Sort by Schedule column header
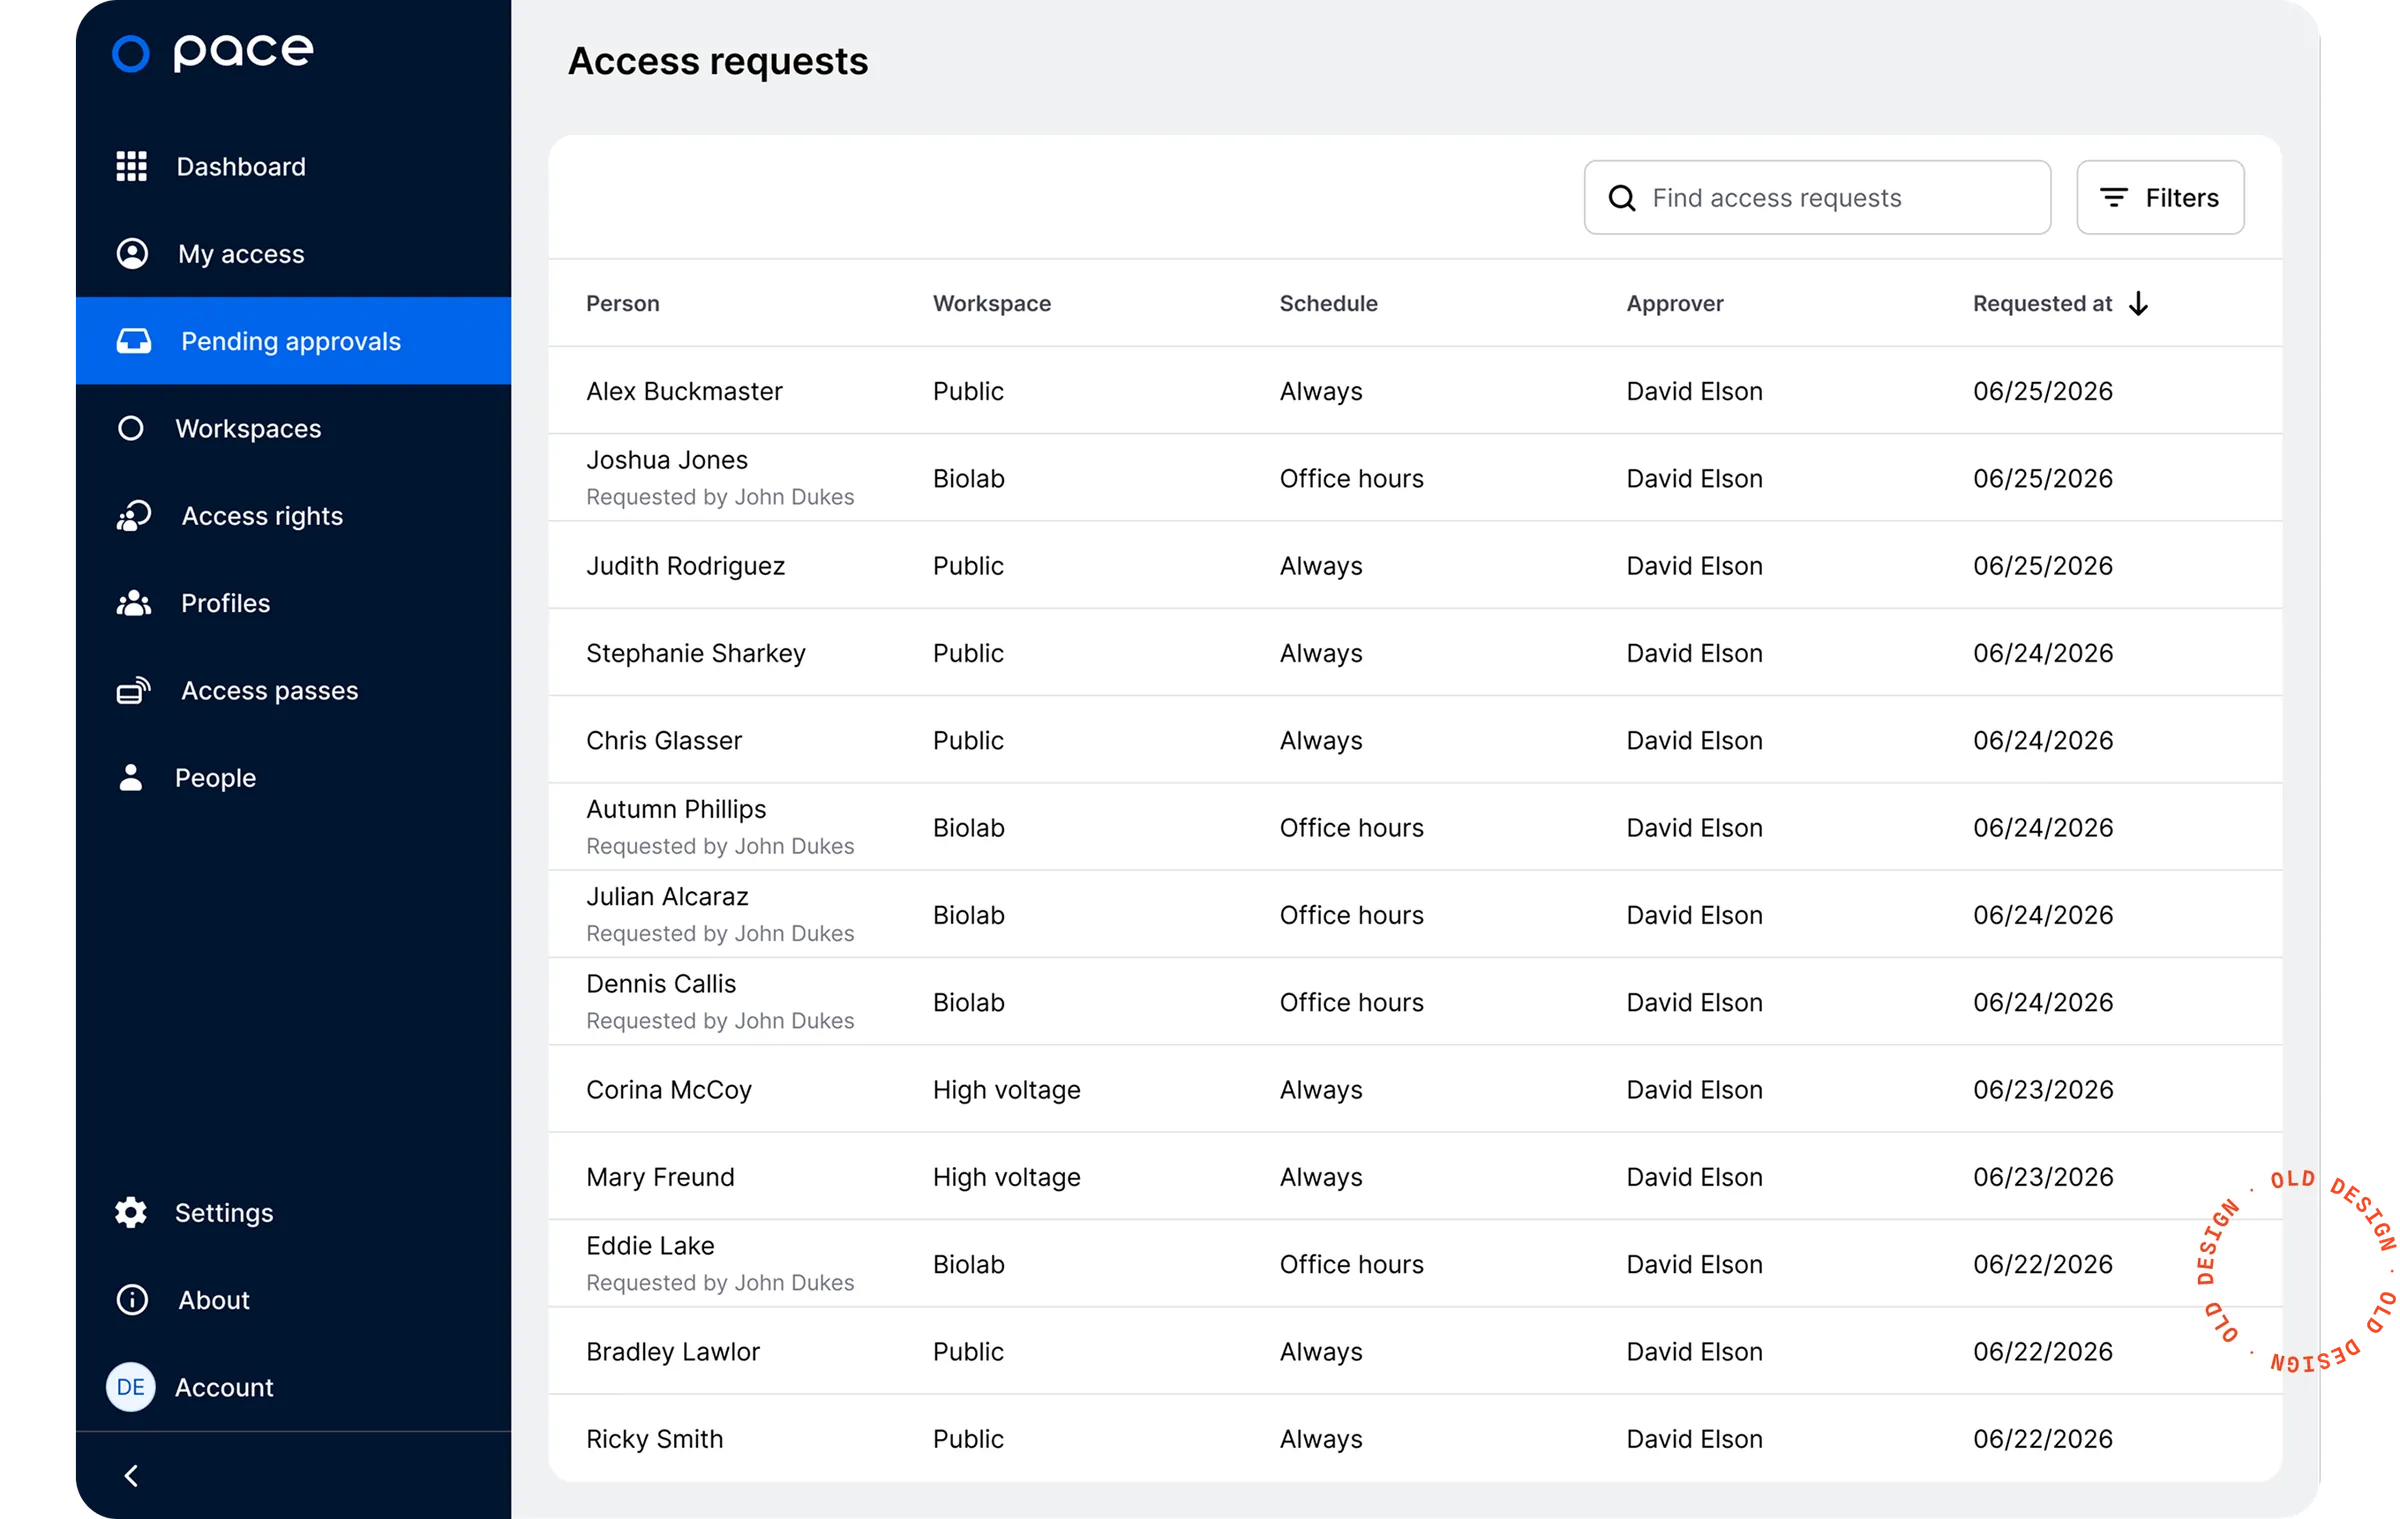The width and height of the screenshot is (2400, 1519). coord(1328,303)
